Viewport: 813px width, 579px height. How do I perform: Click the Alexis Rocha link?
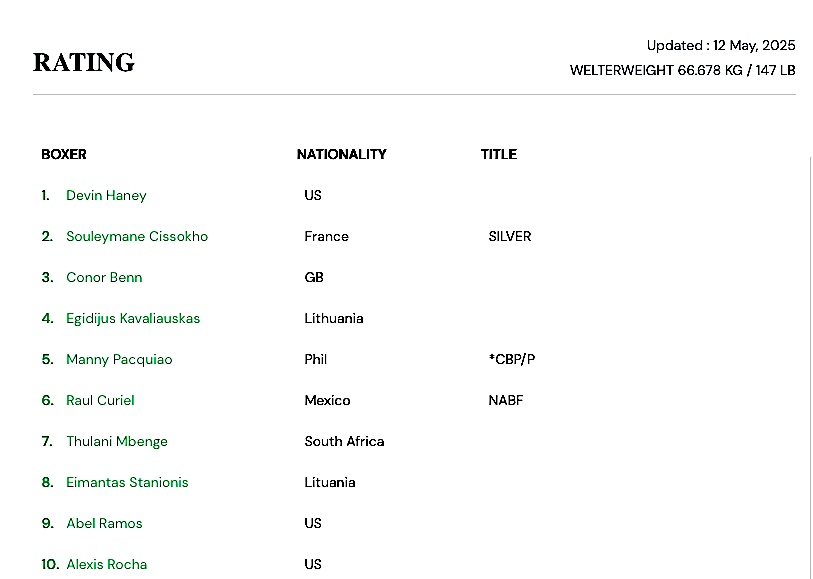click(x=106, y=564)
